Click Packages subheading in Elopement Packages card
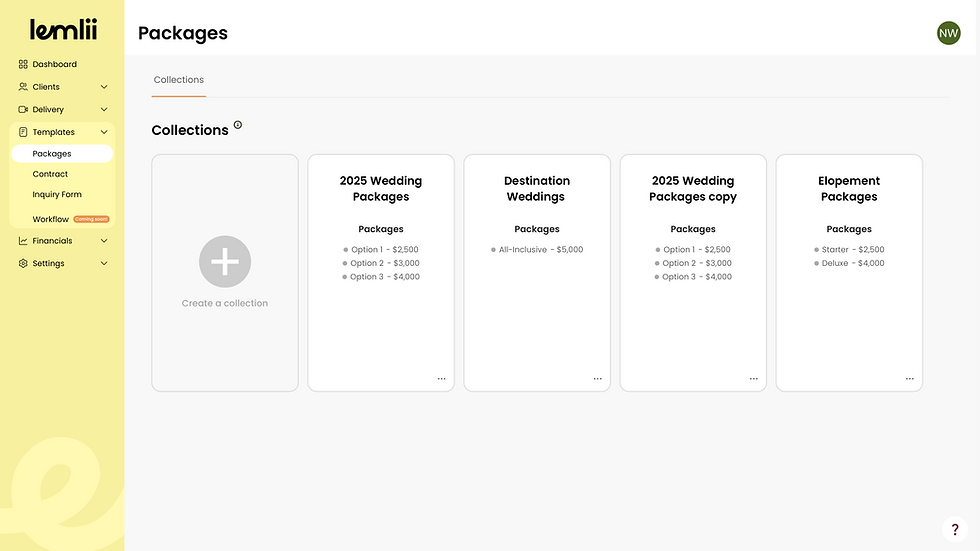Screen dimensions: 980x551 coord(849,229)
